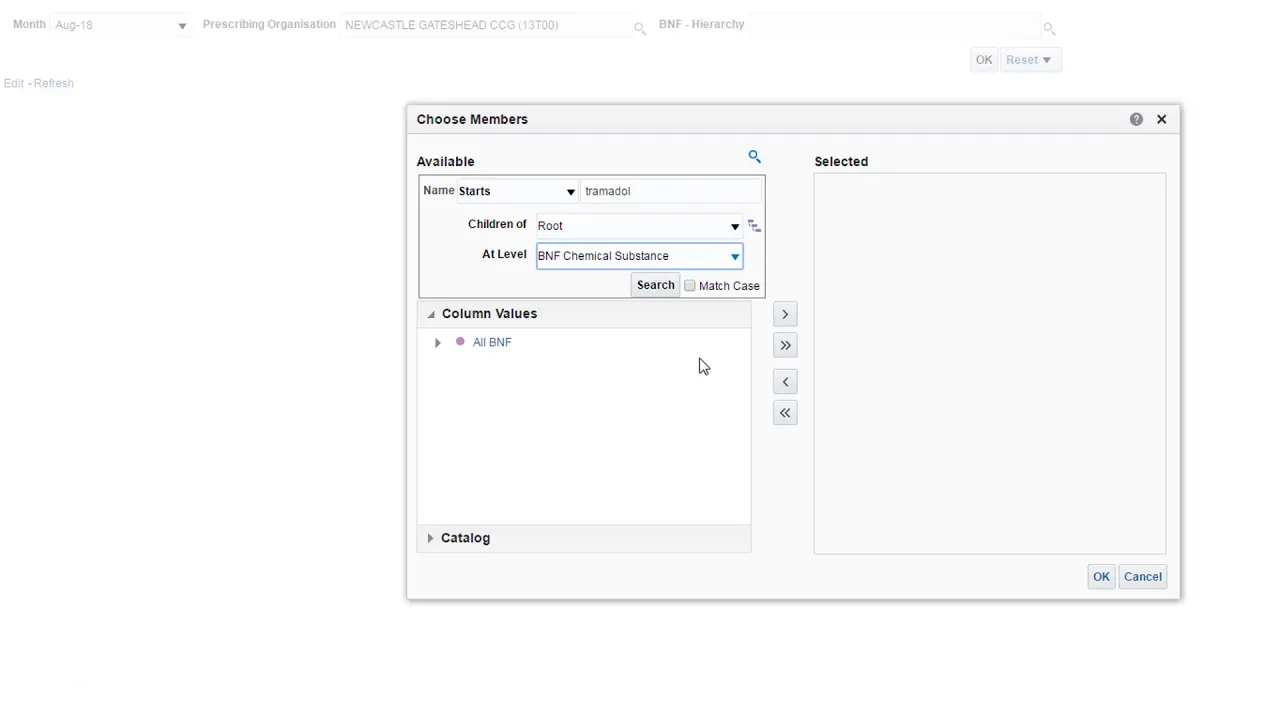Click the BNF - Hierarchy search icon
The width and height of the screenshot is (1280, 720).
click(x=1049, y=28)
